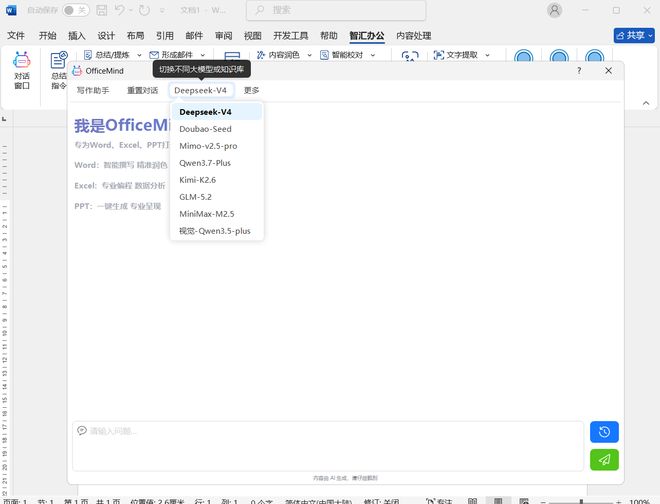
Task: Click the screen capture icon left of 文字提取
Action: coord(410,56)
